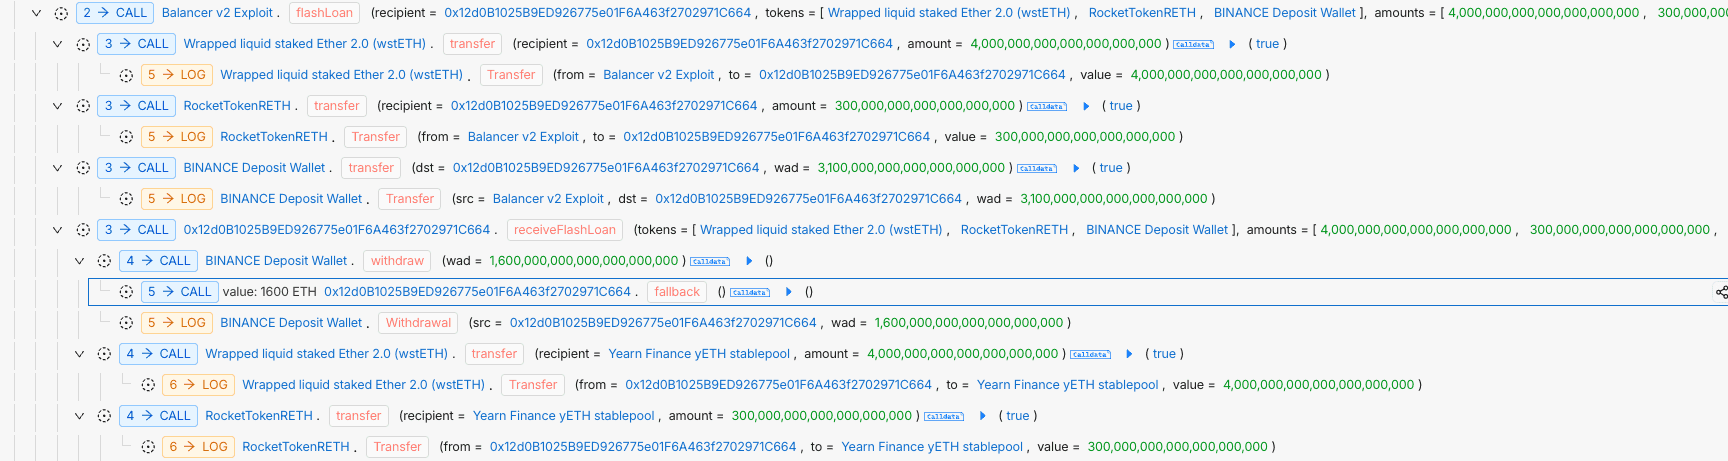
Task: Open the Balancer v2 Exploit contract link in the flashLoan row
Action: (x=217, y=13)
